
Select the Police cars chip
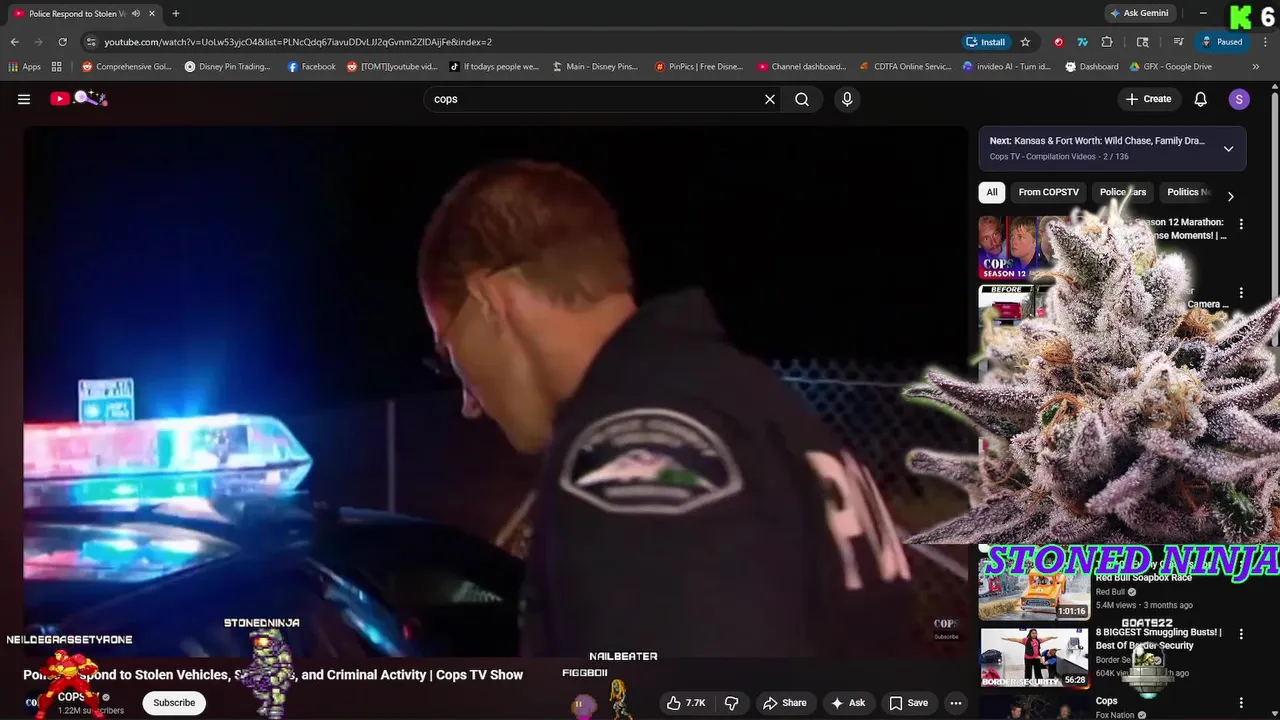click(1123, 192)
